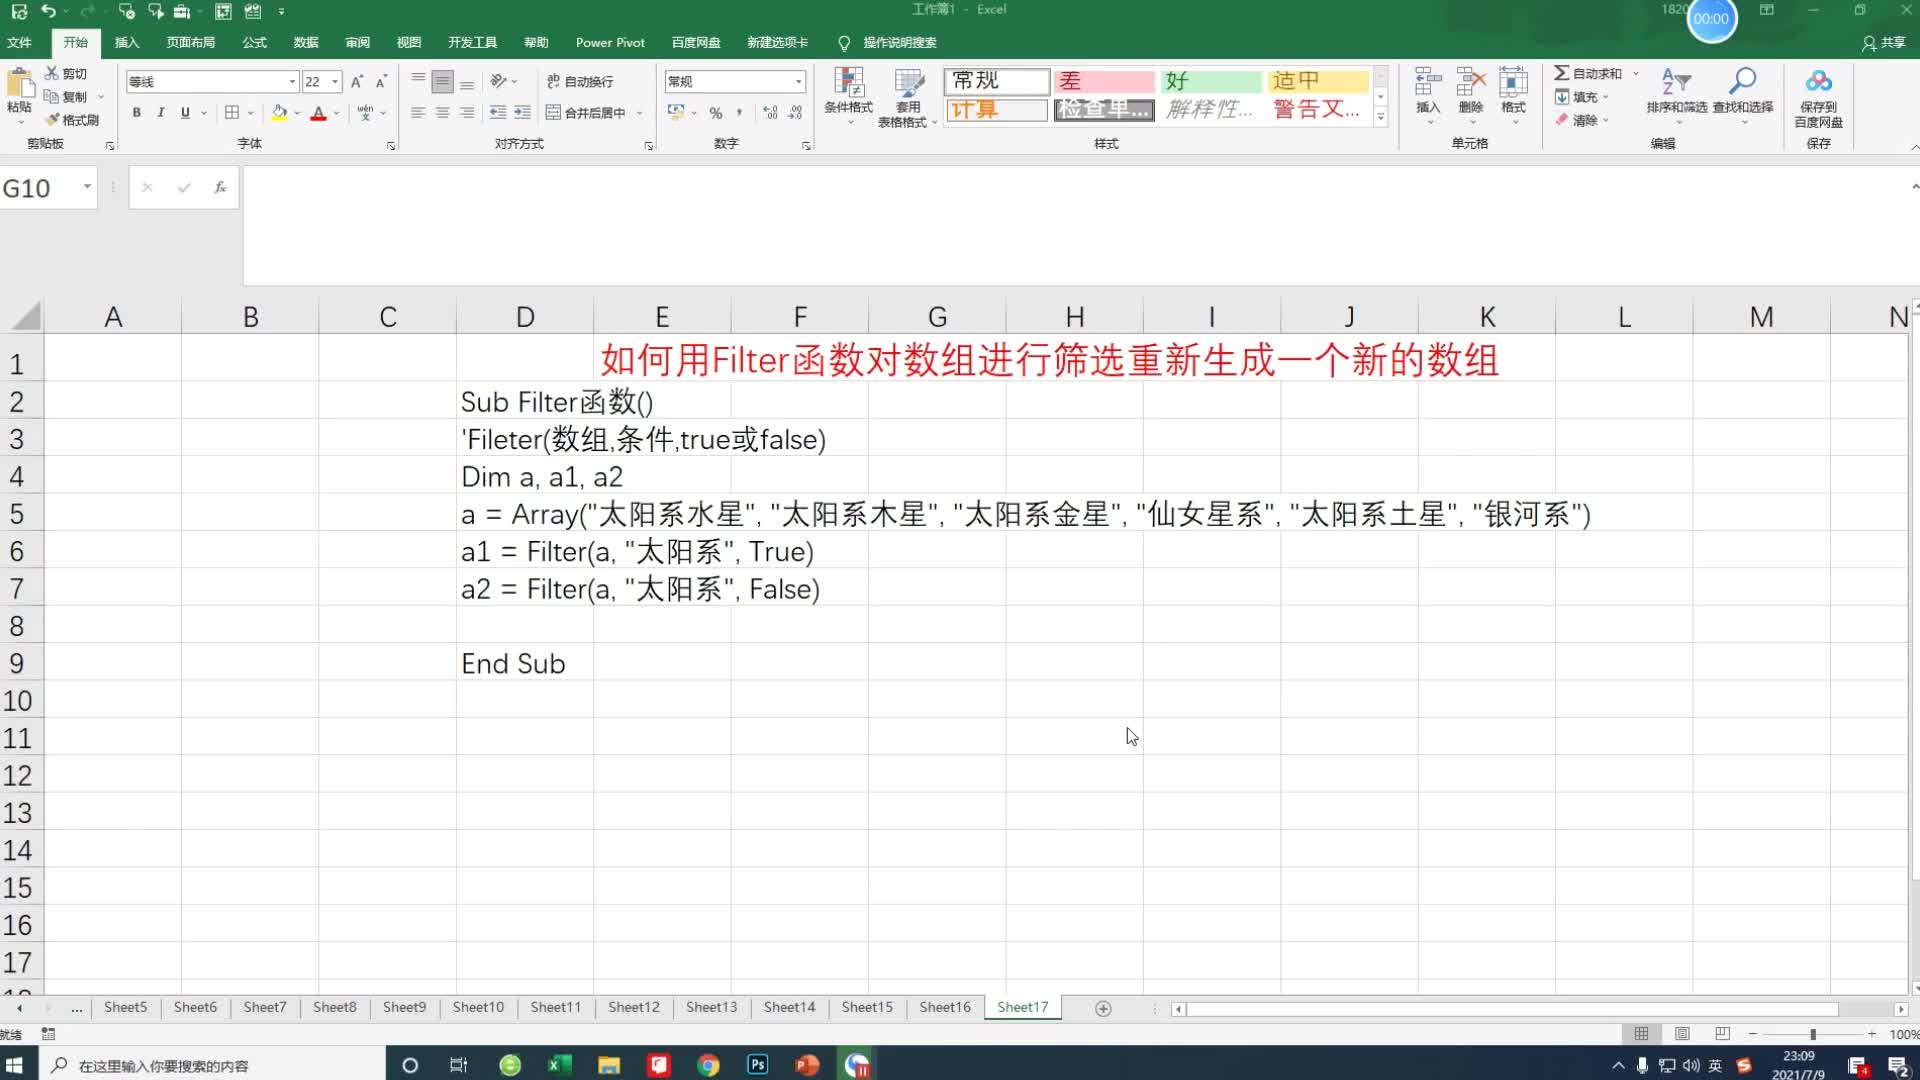Switch to the Formulas ribbon tab
This screenshot has width=1920, height=1080.
pos(255,42)
